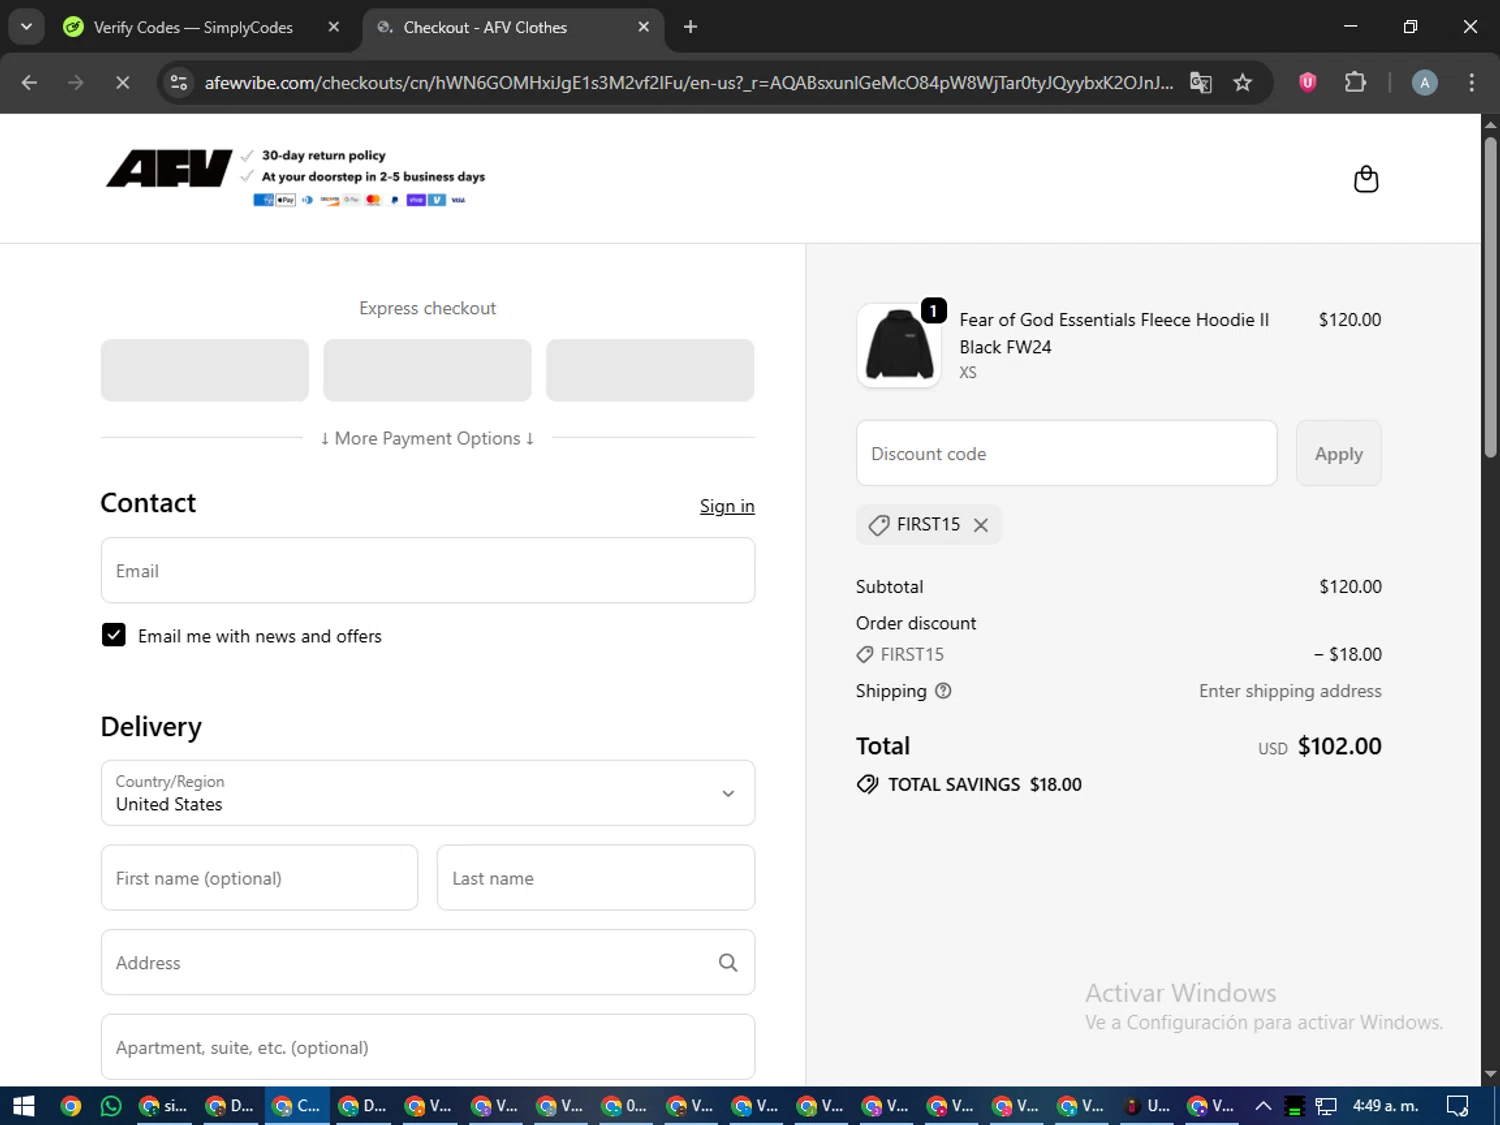Click the taskbar clock showing 4:49 a. m.
The image size is (1500, 1125).
pyautogui.click(x=1385, y=1106)
